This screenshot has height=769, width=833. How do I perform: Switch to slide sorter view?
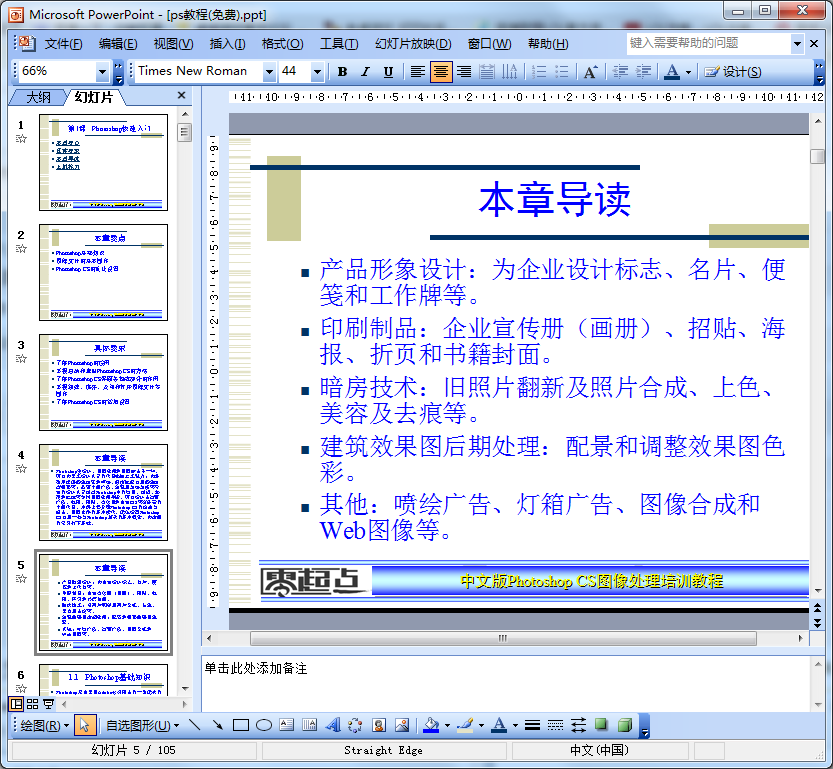click(32, 704)
